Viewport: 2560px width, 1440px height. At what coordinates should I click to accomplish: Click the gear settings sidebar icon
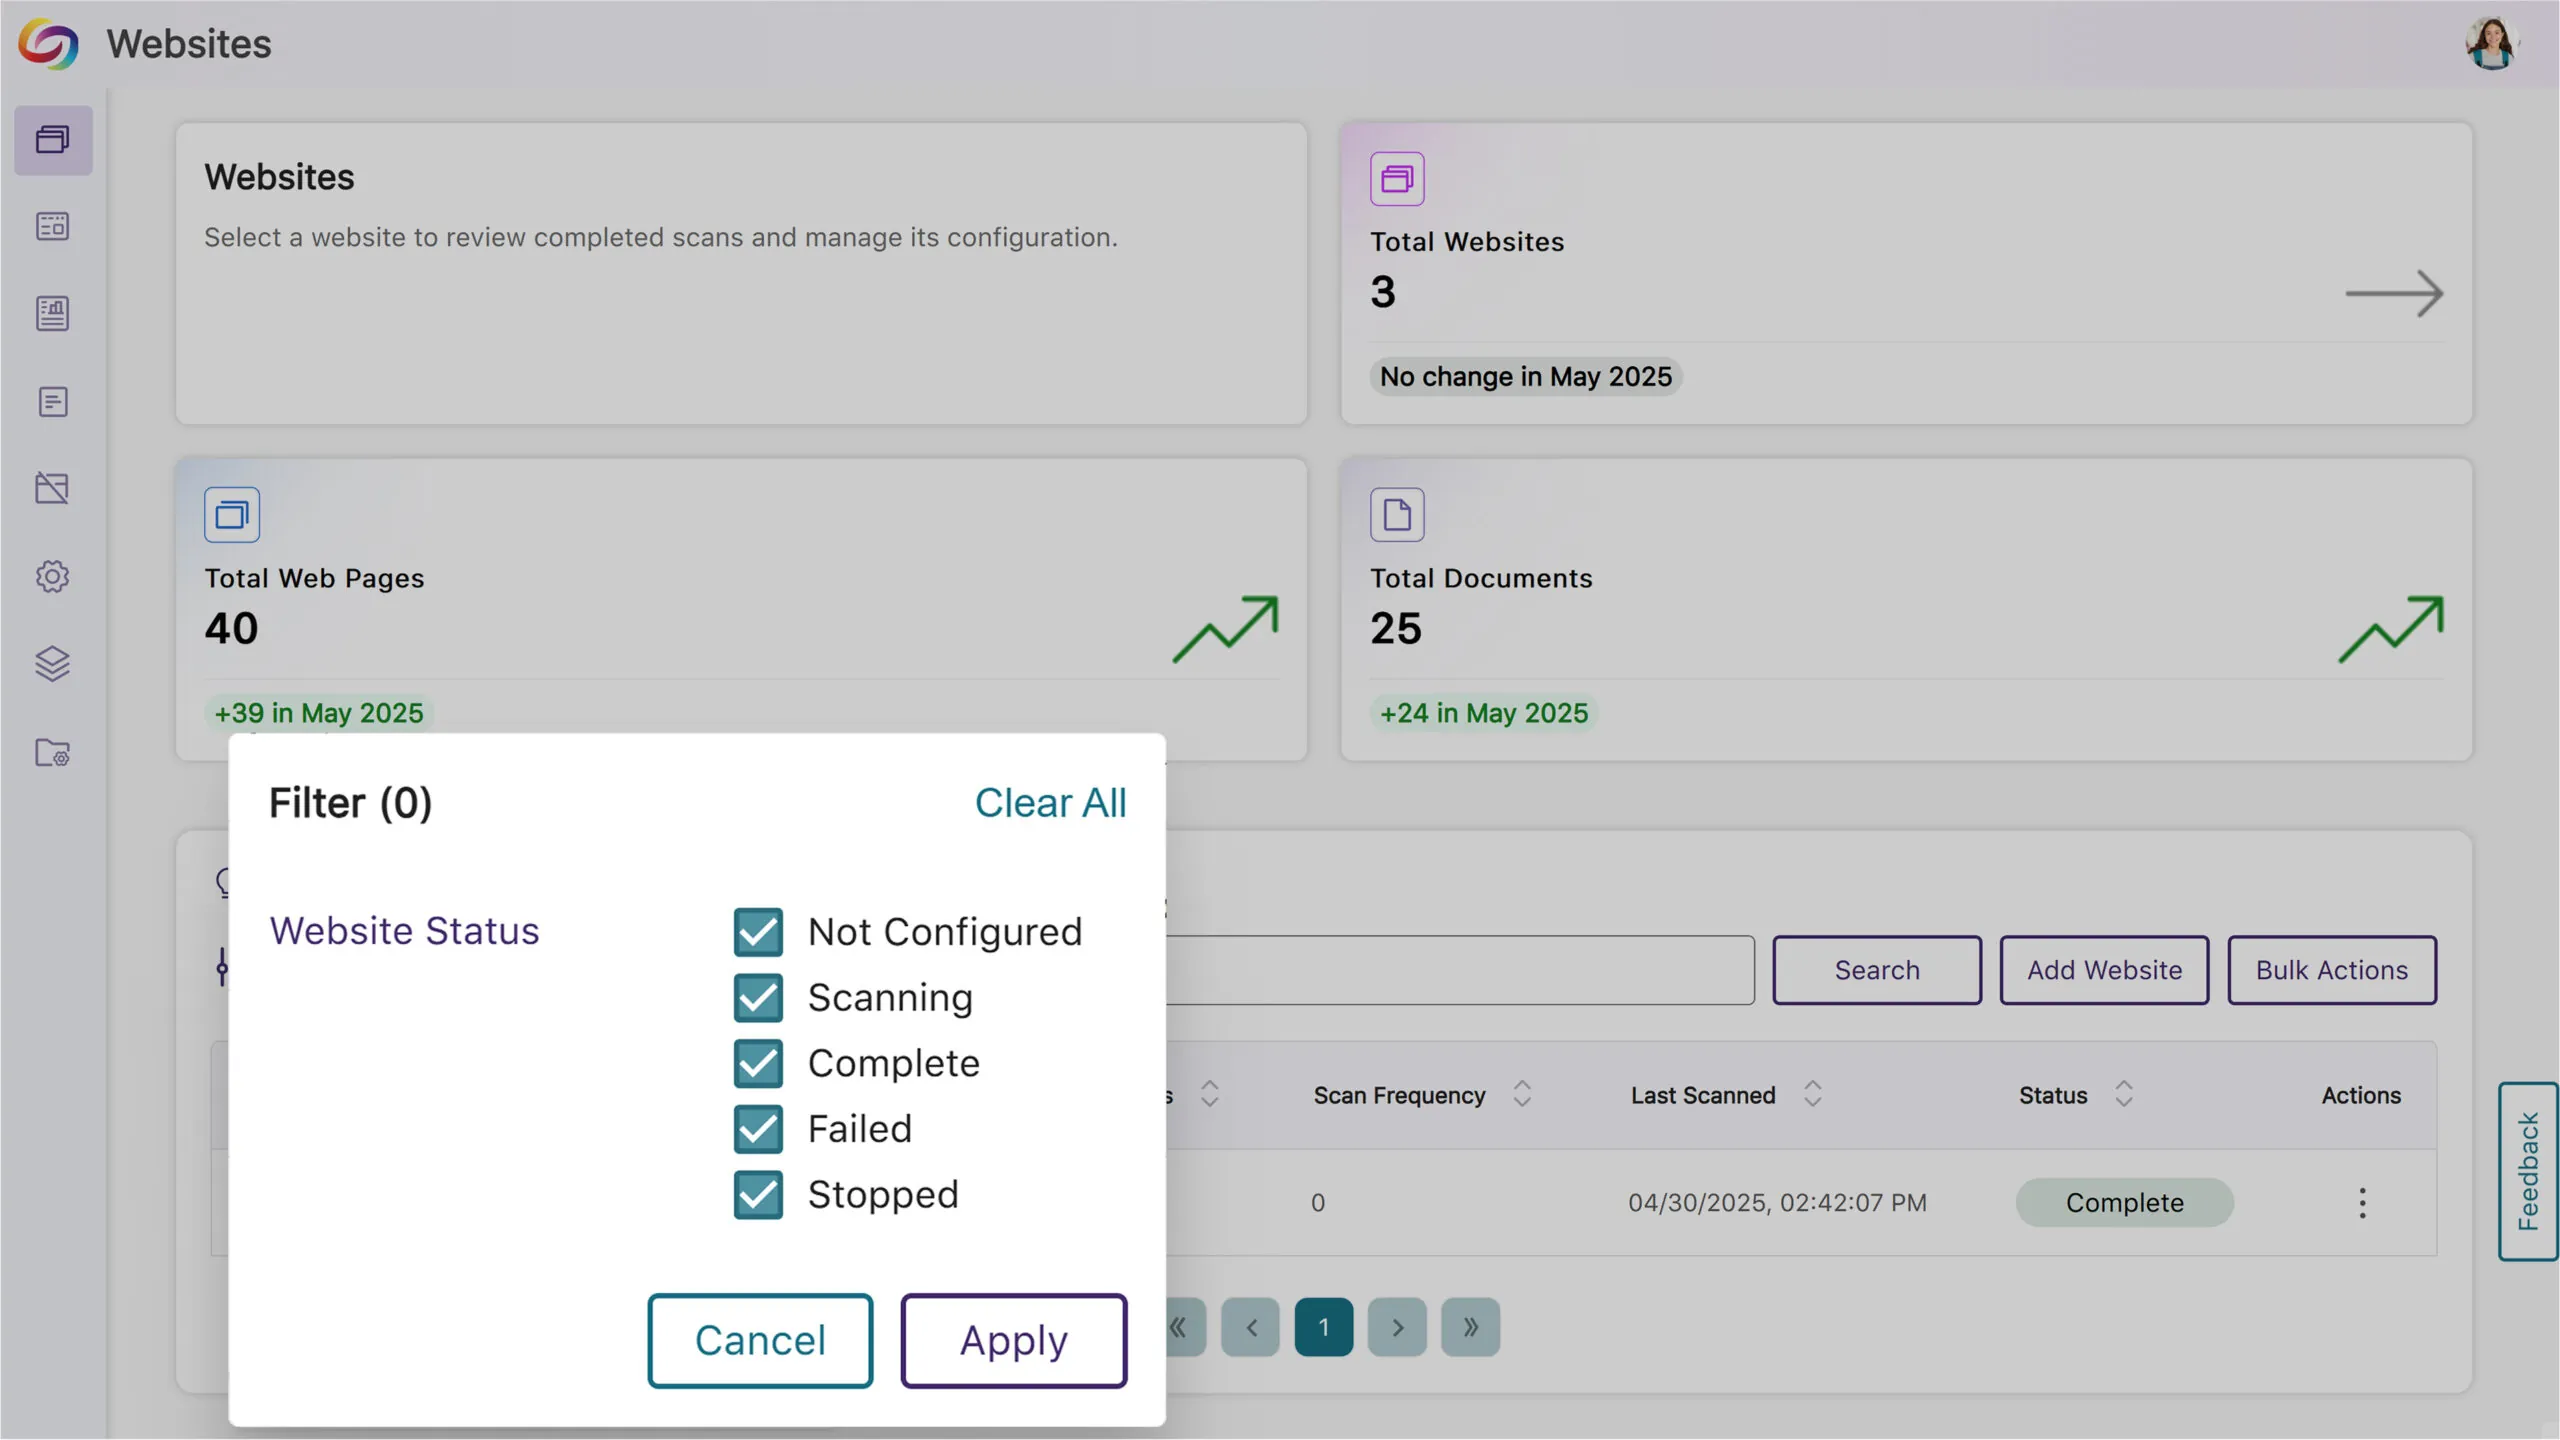(x=53, y=576)
